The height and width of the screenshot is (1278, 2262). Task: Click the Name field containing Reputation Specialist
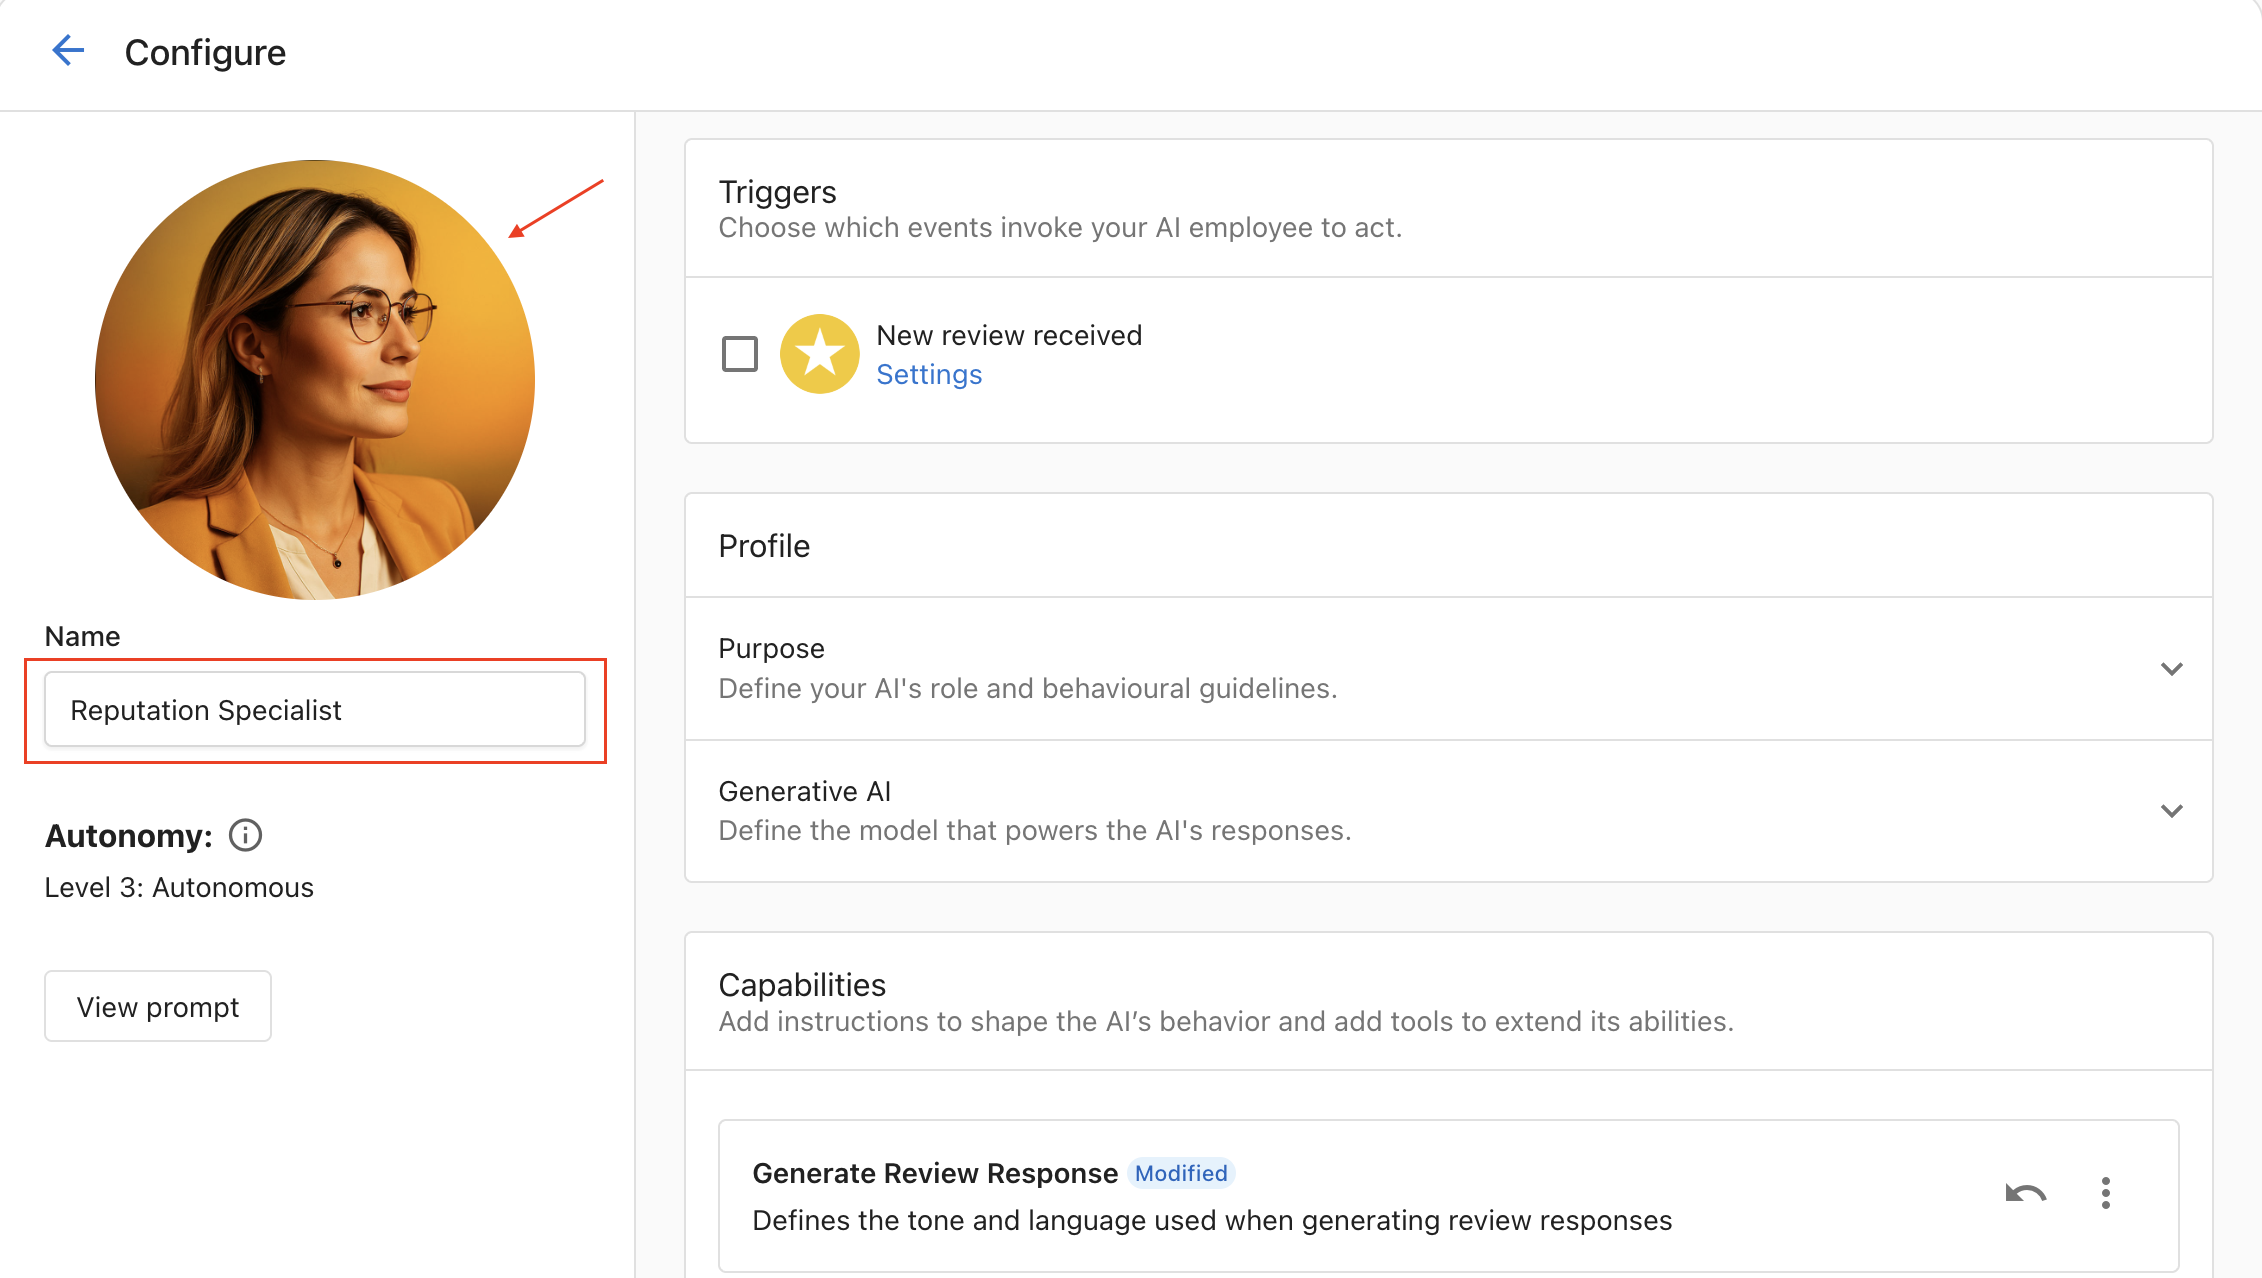pyautogui.click(x=315, y=709)
